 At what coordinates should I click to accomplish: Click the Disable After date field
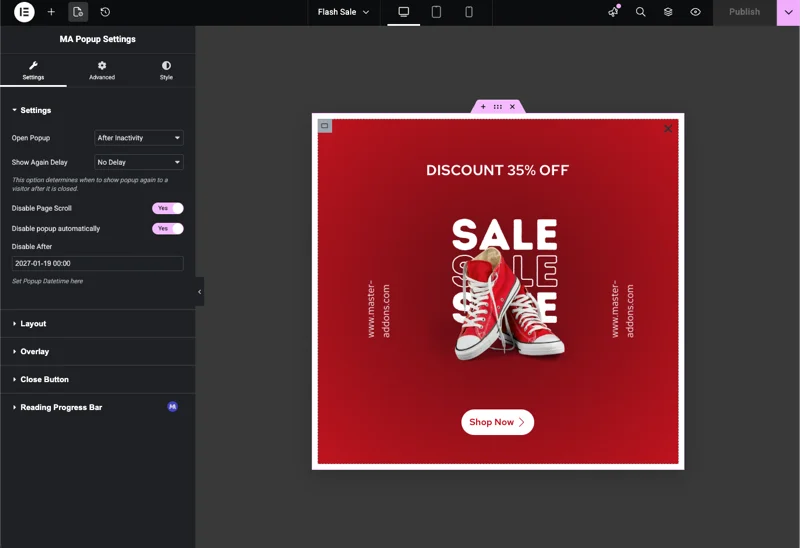(97, 263)
